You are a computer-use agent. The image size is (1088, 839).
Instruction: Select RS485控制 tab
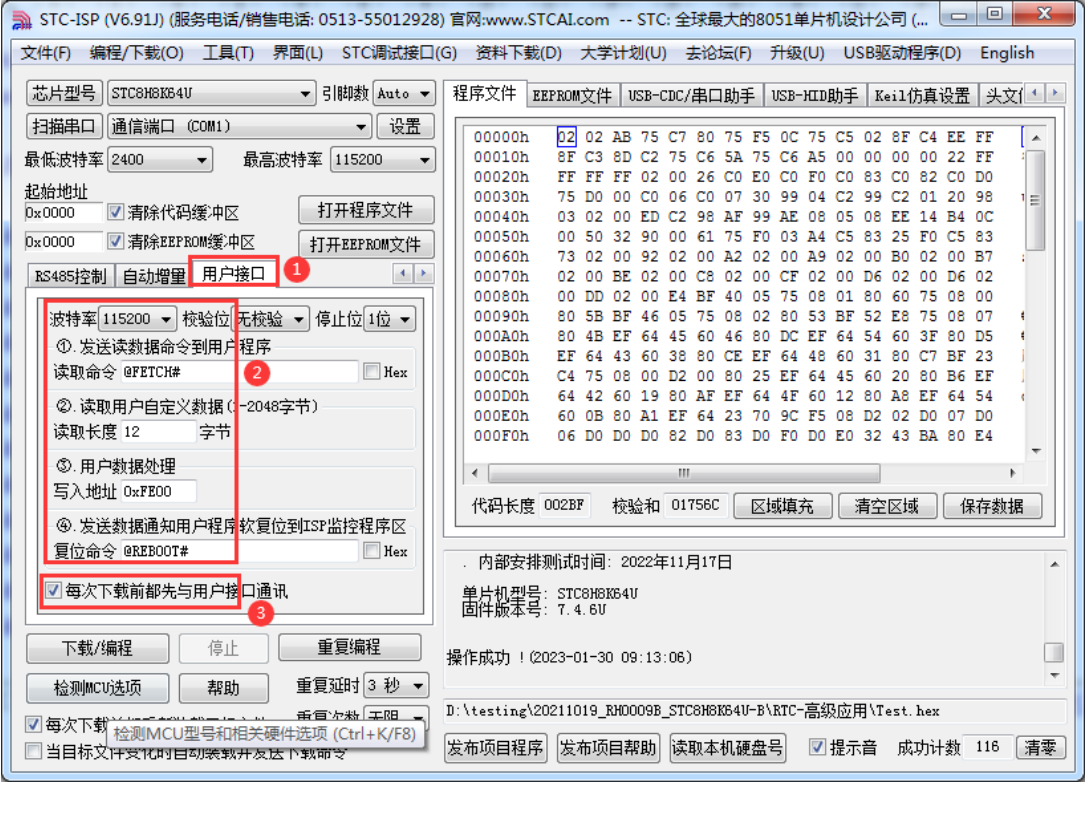pyautogui.click(x=71, y=276)
